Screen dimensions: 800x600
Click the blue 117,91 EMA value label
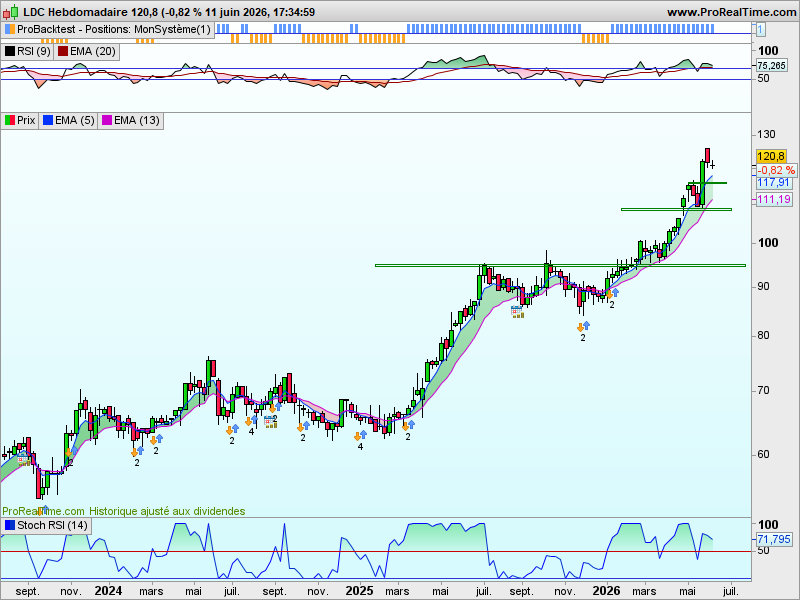pyautogui.click(x=773, y=182)
